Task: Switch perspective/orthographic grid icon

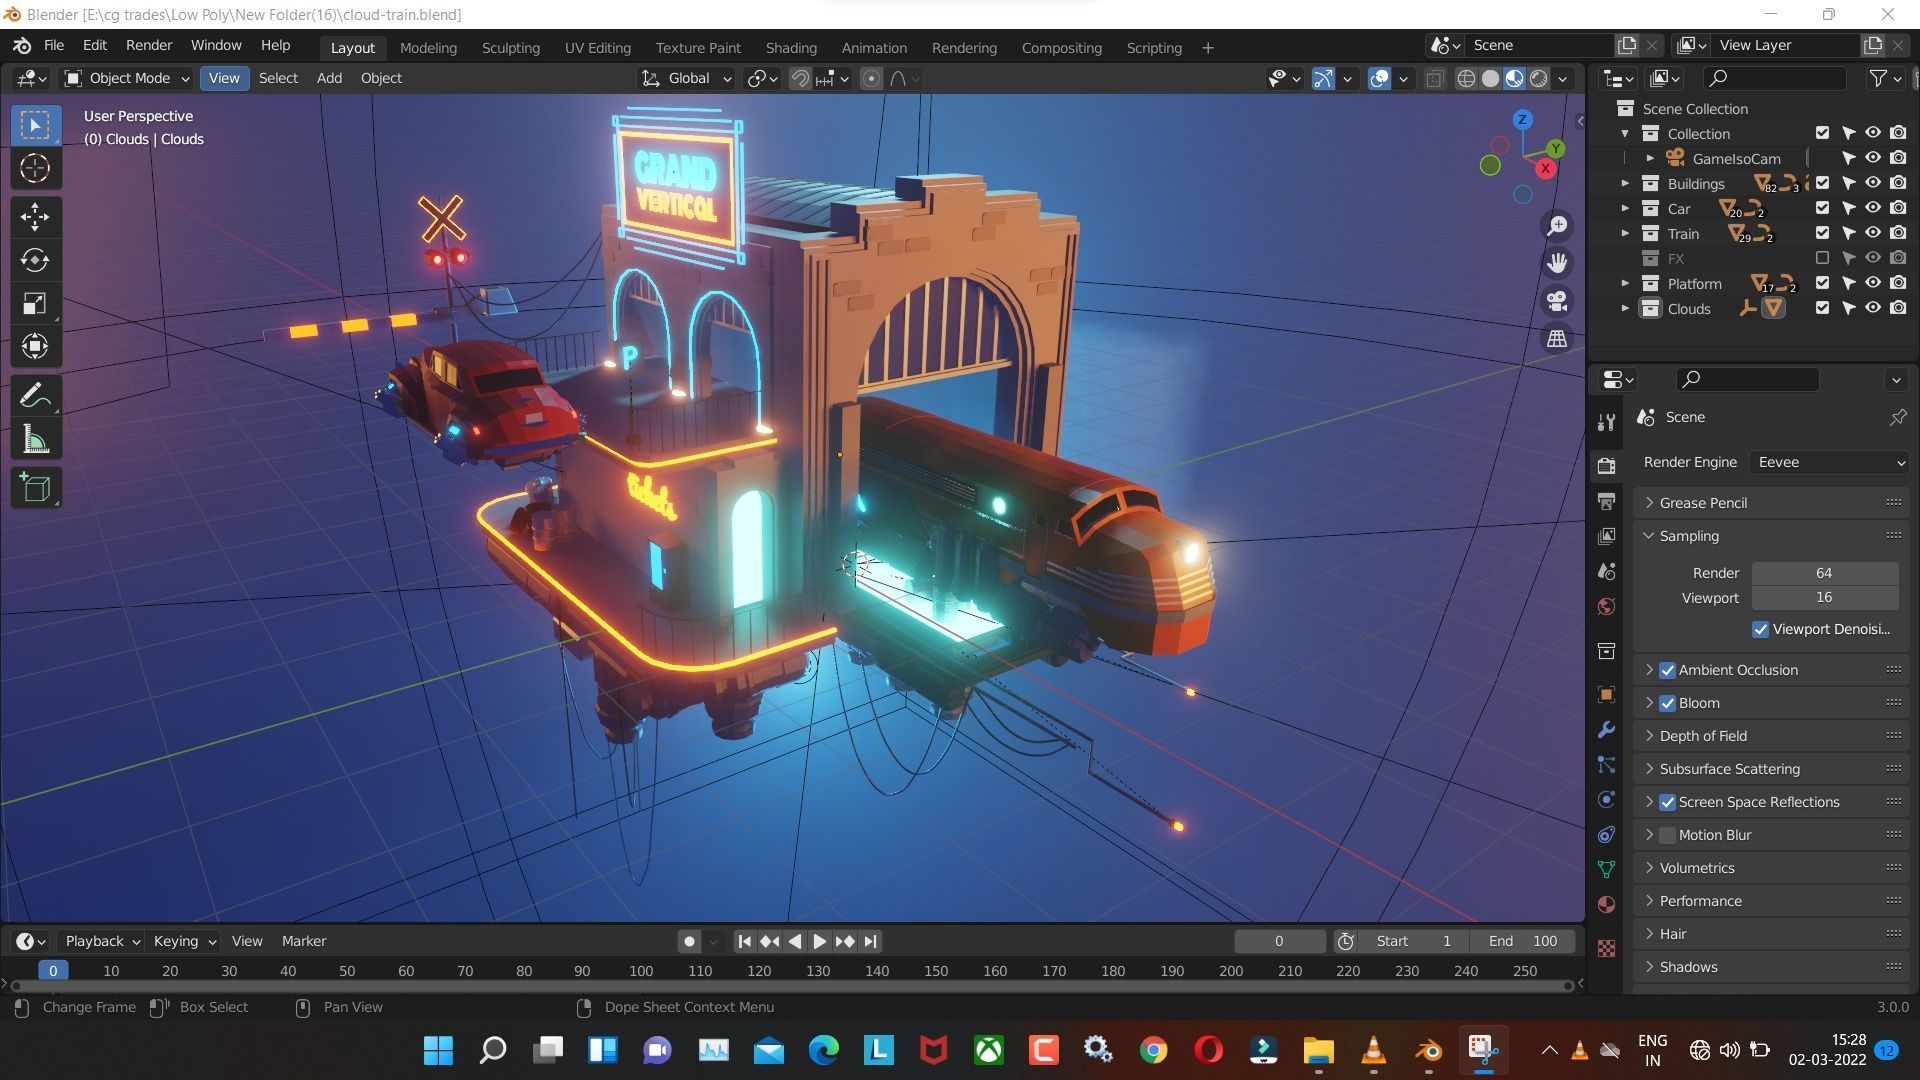Action: coord(1557,339)
